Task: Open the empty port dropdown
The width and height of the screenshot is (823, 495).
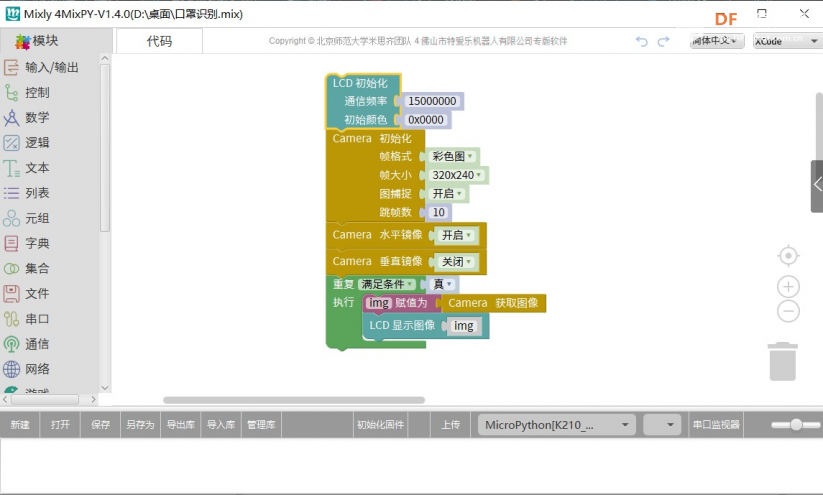Action: coord(662,425)
